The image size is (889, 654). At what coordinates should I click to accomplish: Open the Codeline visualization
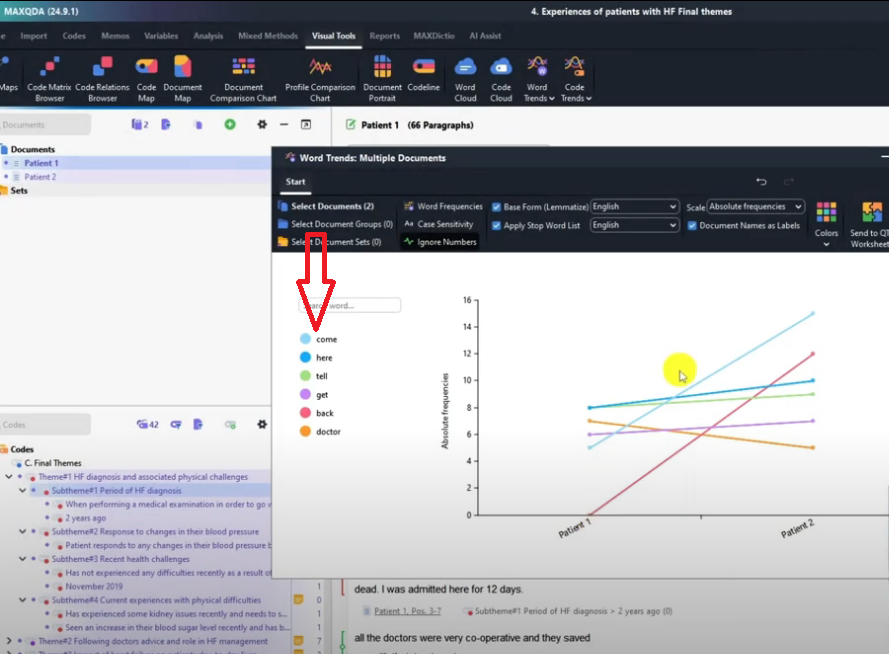(x=424, y=75)
